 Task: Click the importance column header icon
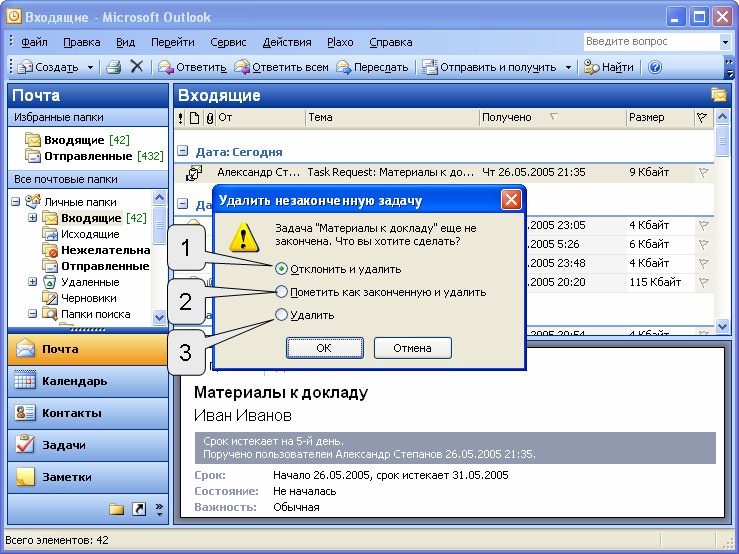click(181, 117)
